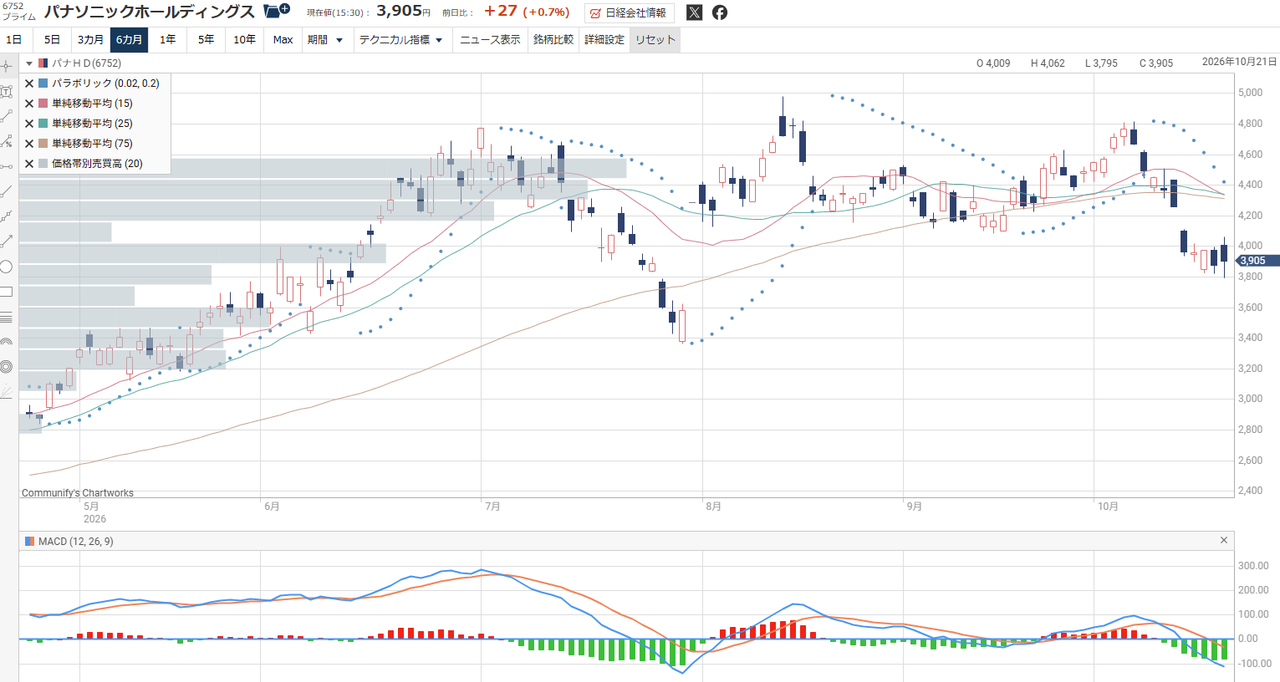Open 詳細設定 advanced settings

(604, 40)
